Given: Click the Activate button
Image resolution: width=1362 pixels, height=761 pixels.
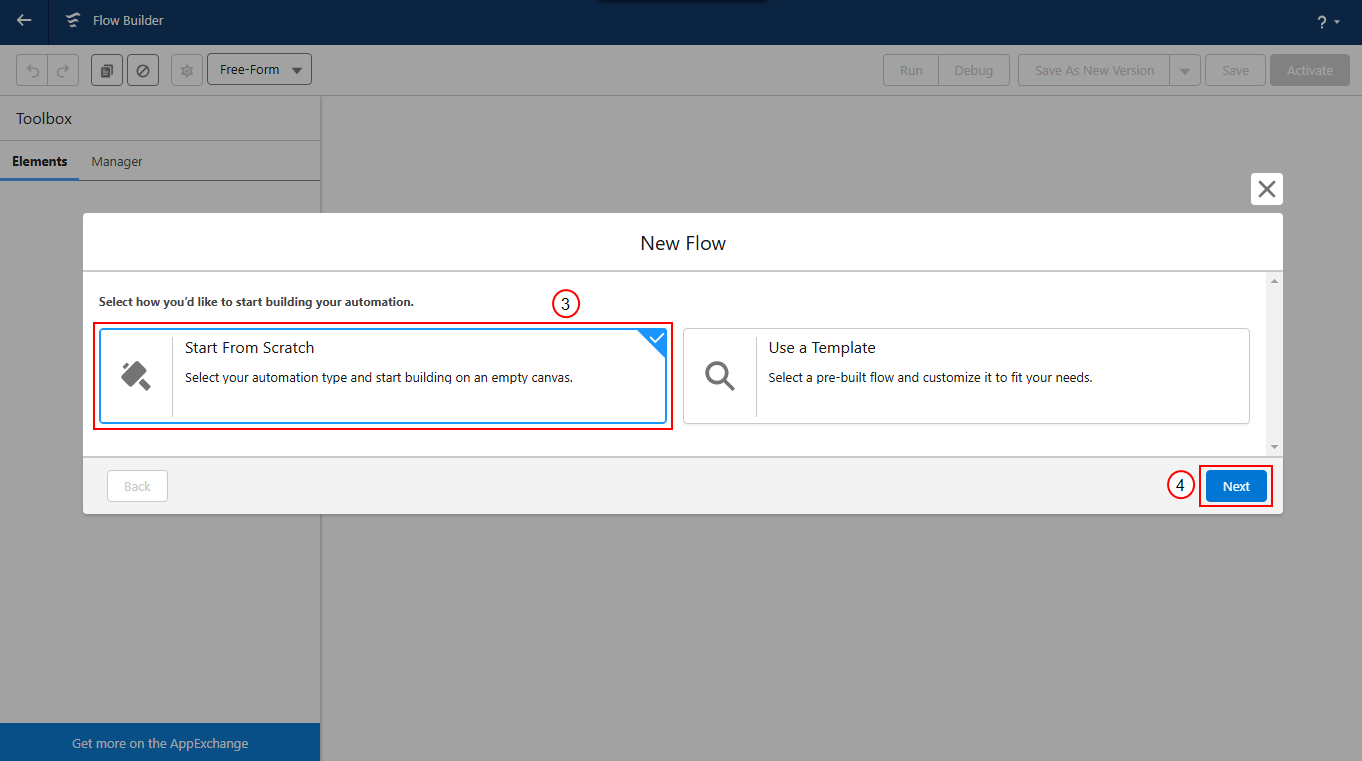Looking at the screenshot, I should (1310, 70).
